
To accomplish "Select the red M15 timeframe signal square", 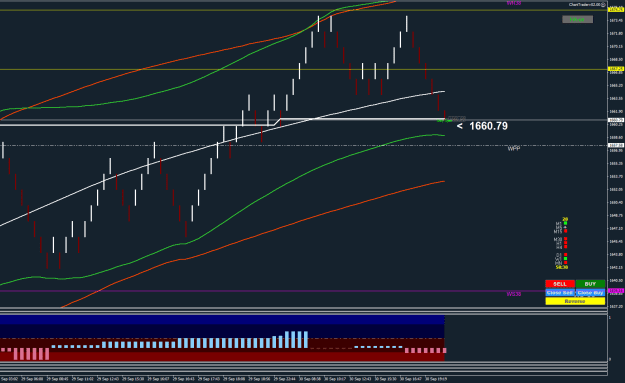I will coord(566,231).
